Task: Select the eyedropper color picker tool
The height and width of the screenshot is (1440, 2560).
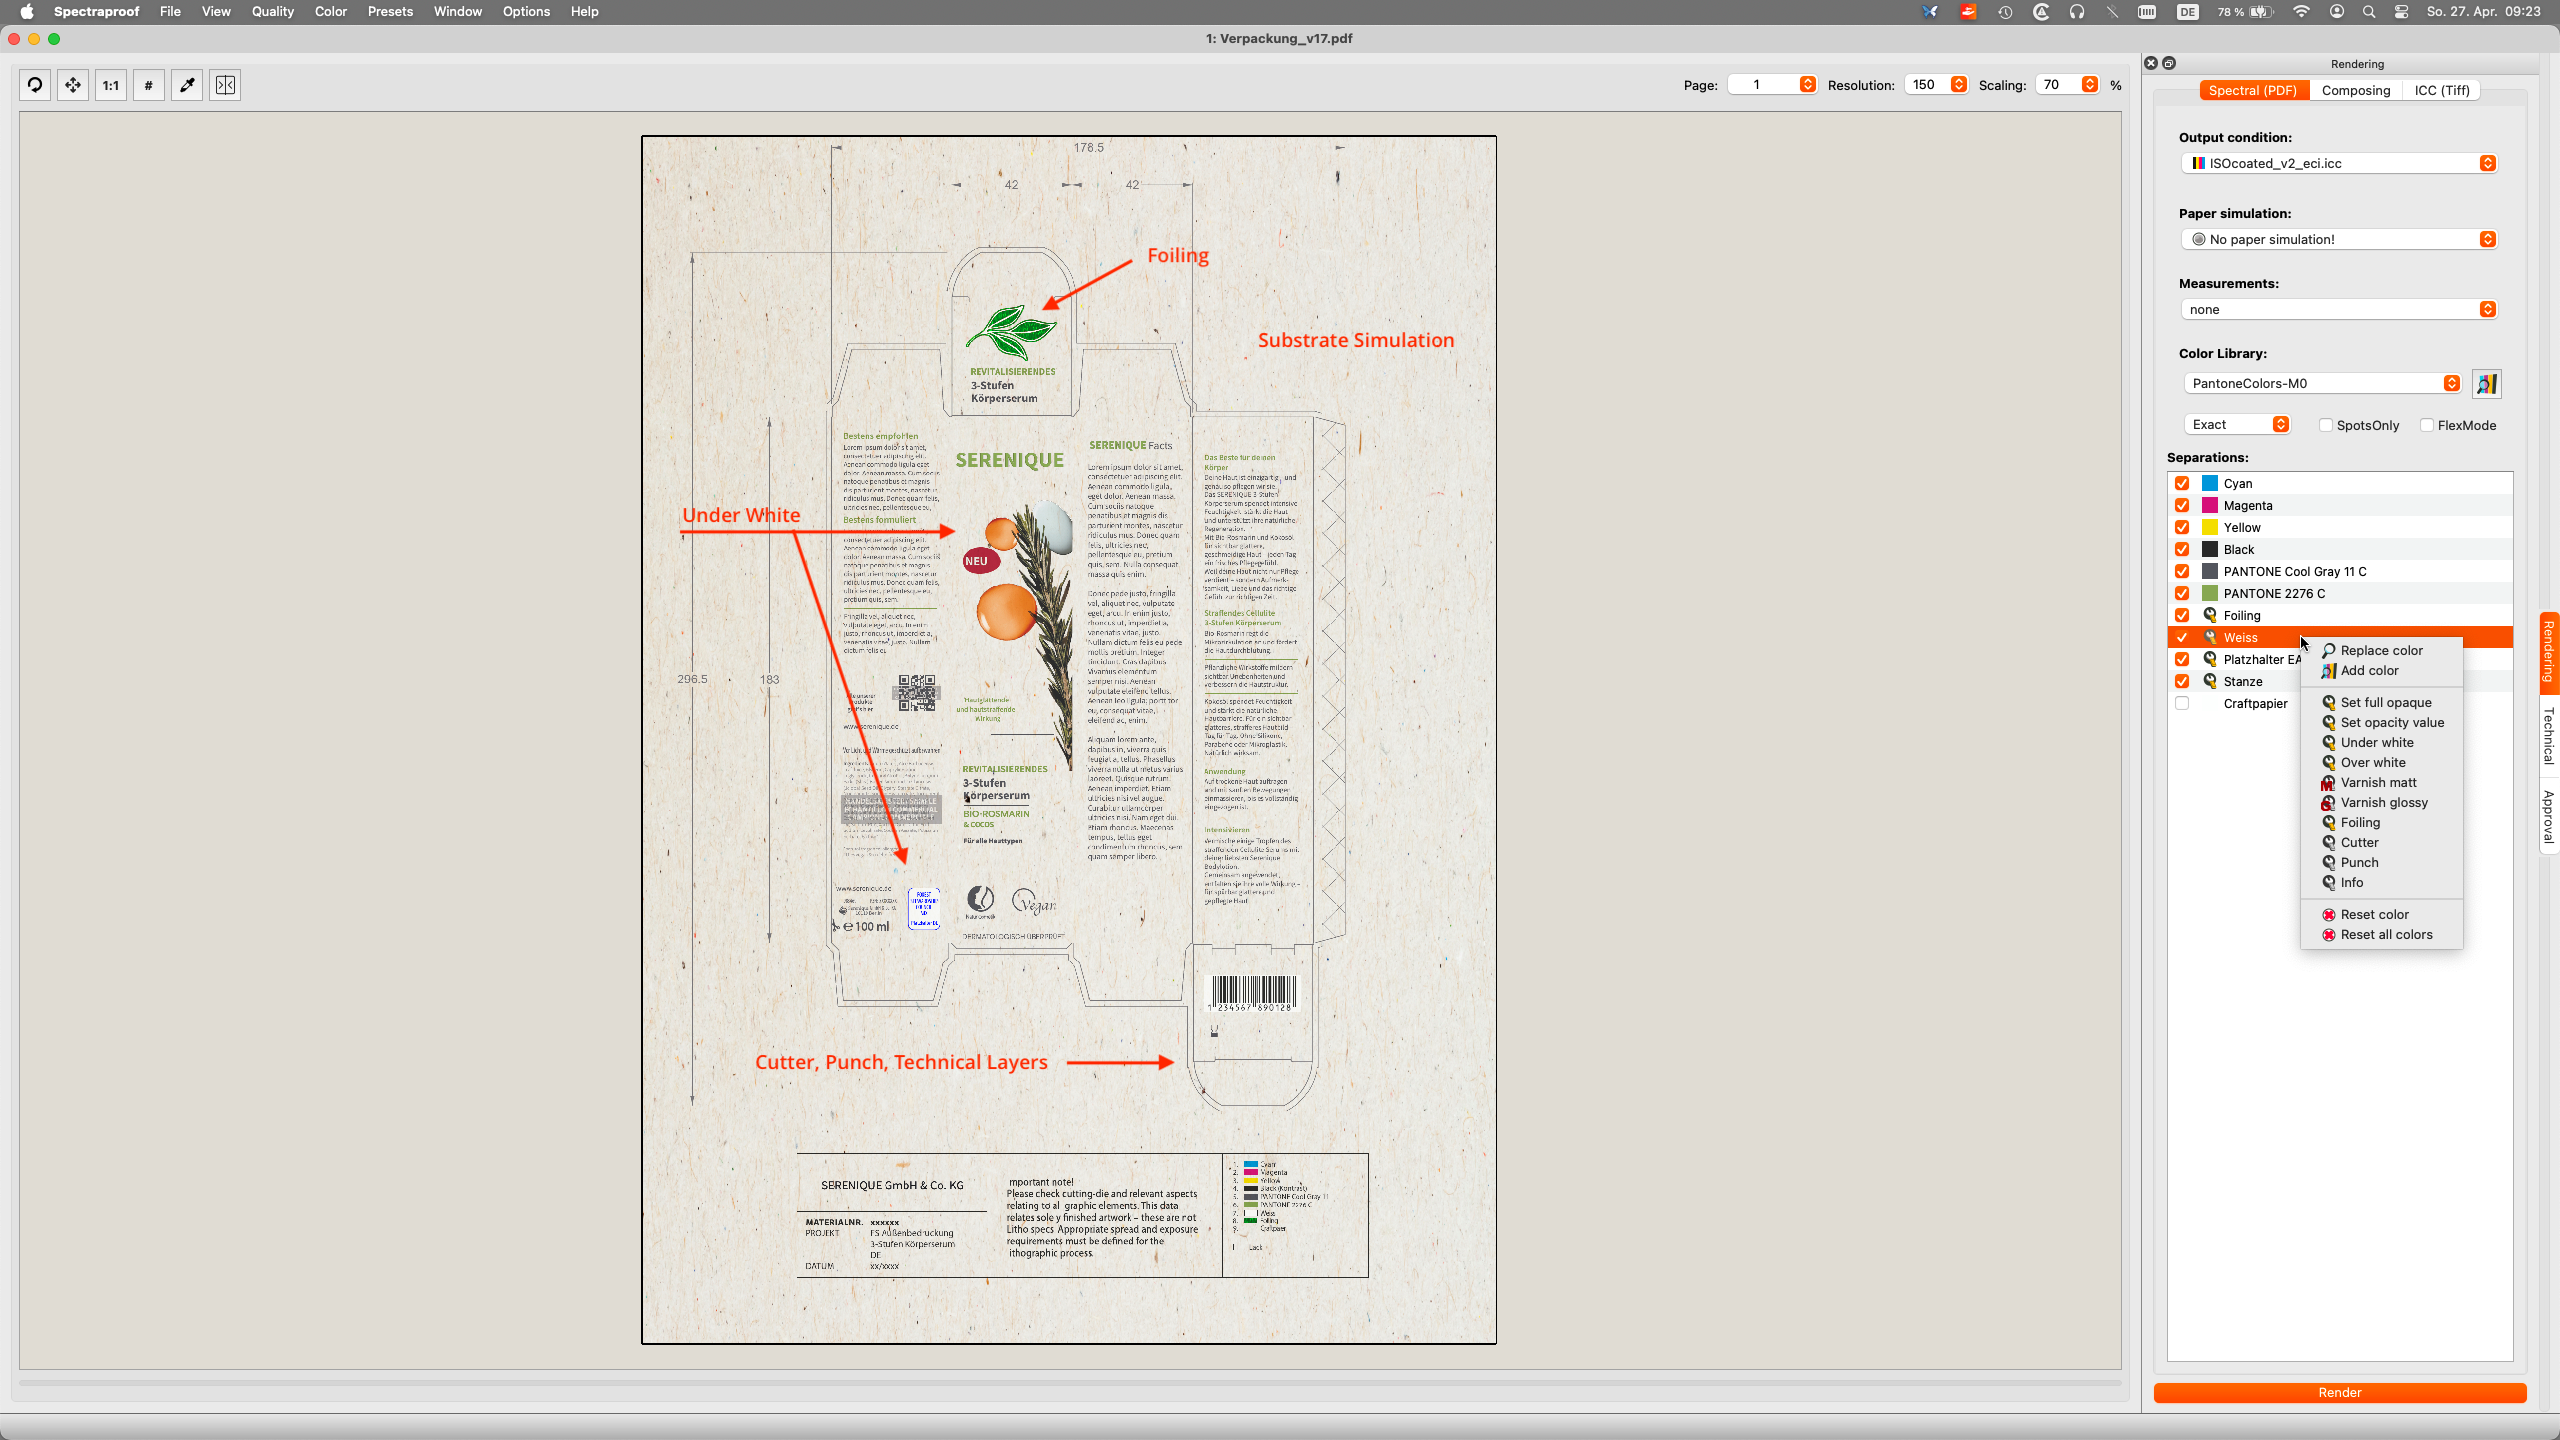Action: tap(187, 85)
